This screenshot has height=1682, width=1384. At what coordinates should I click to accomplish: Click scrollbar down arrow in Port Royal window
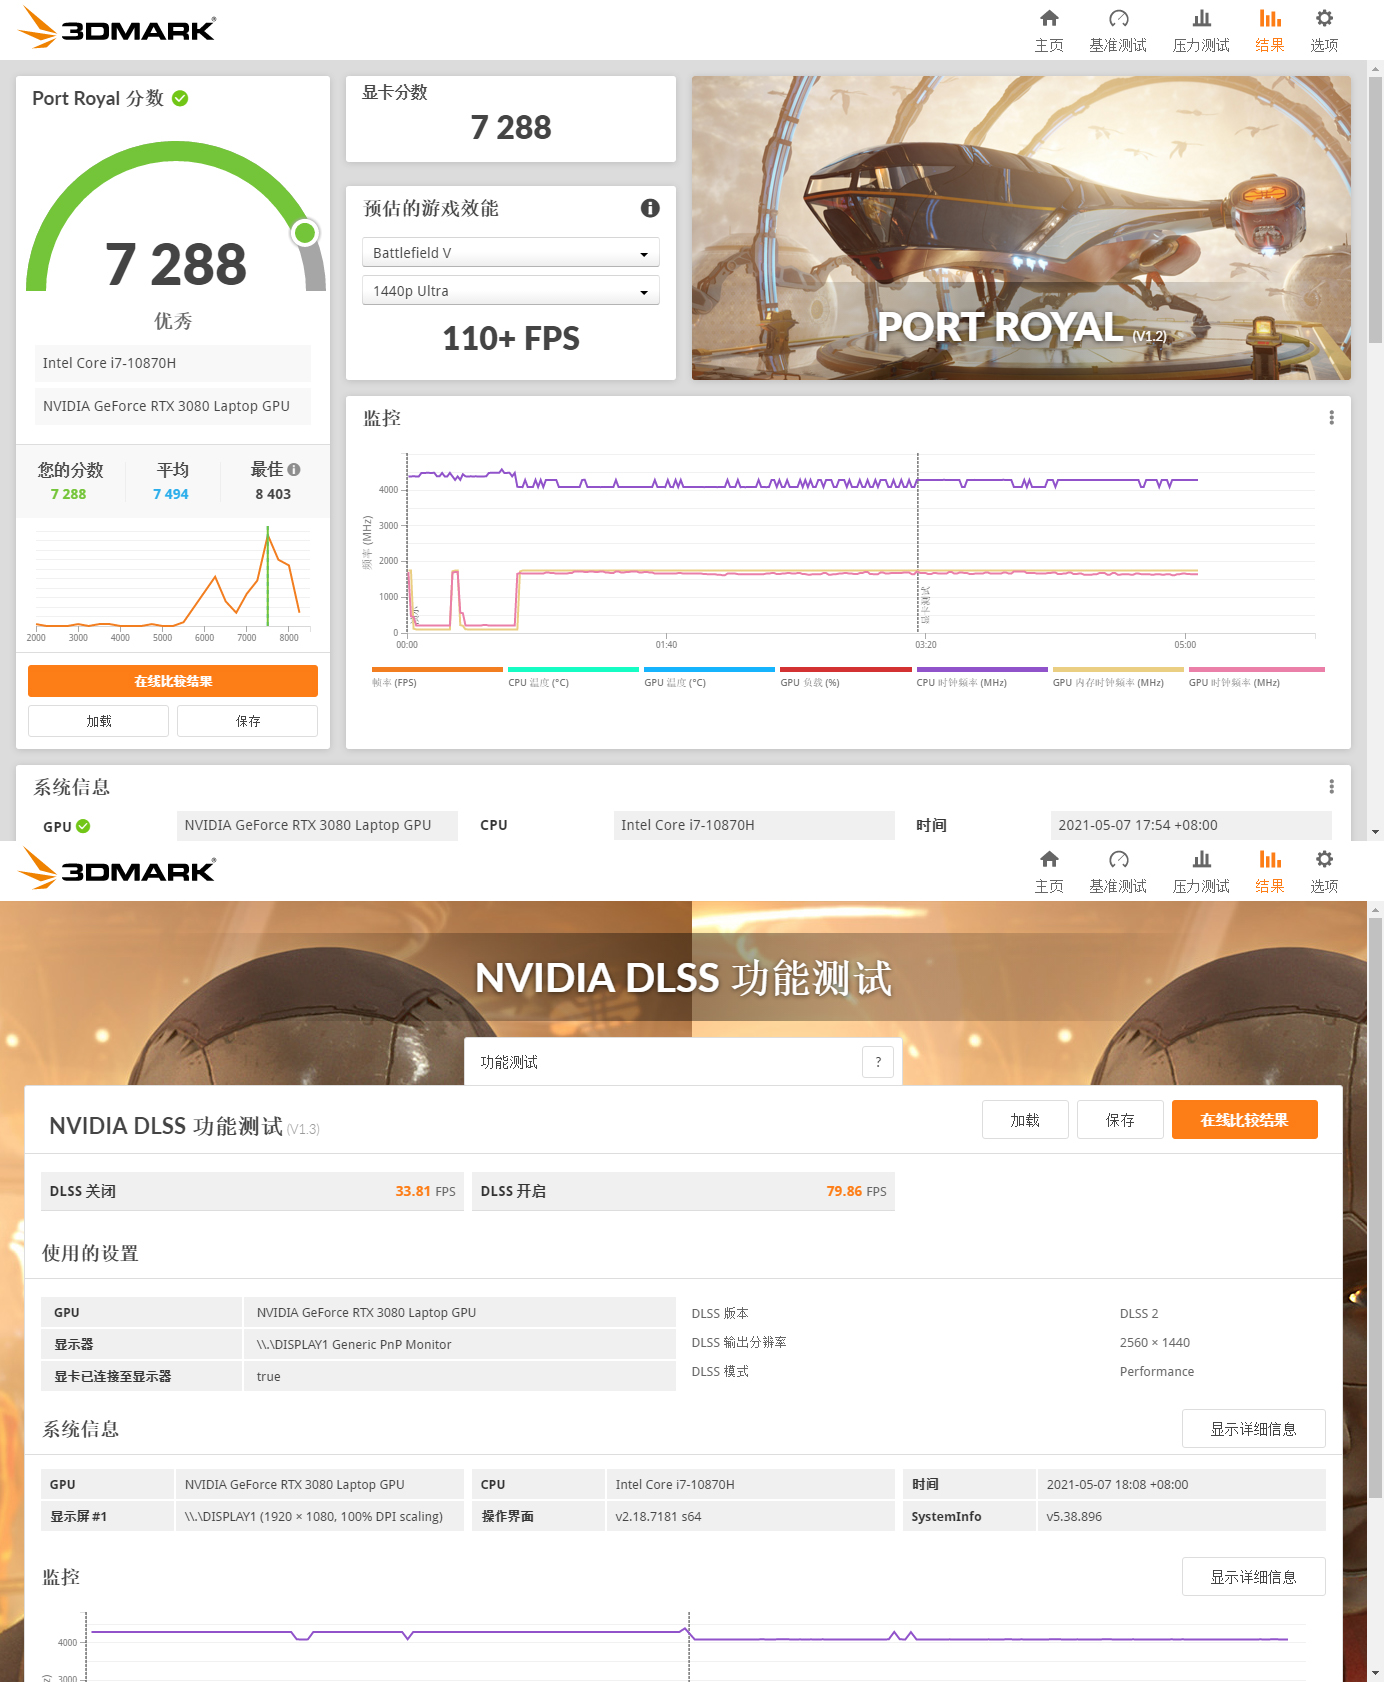(x=1376, y=832)
